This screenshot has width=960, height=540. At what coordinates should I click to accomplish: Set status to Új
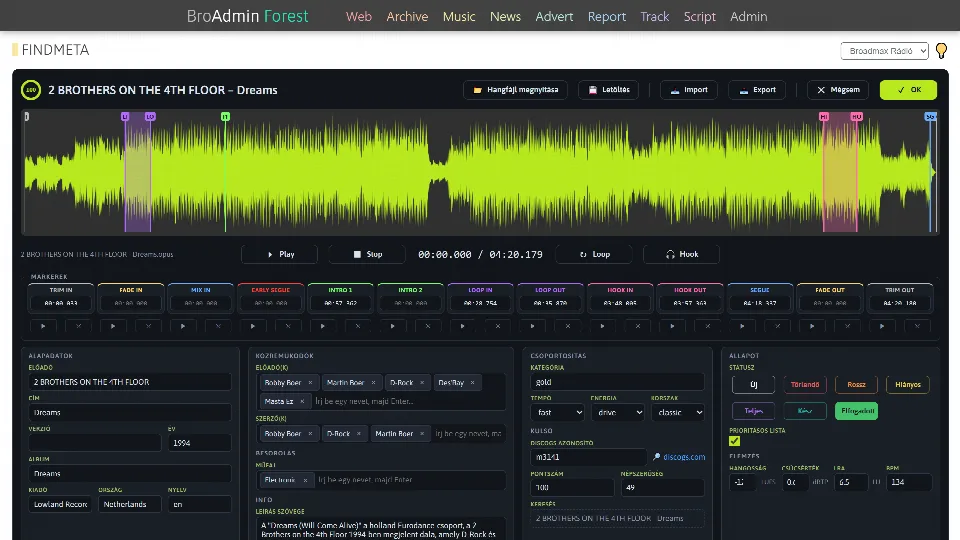[x=754, y=384]
